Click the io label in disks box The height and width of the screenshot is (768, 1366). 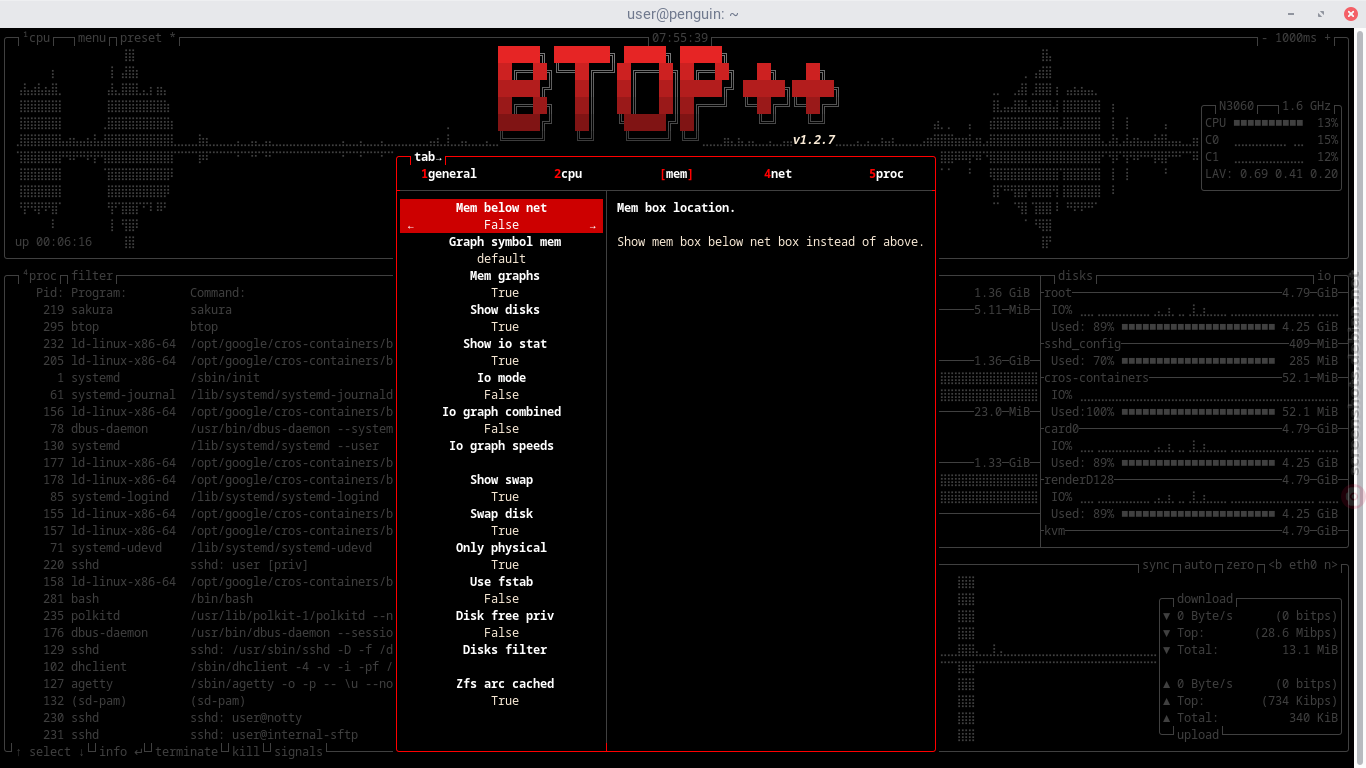(1324, 276)
